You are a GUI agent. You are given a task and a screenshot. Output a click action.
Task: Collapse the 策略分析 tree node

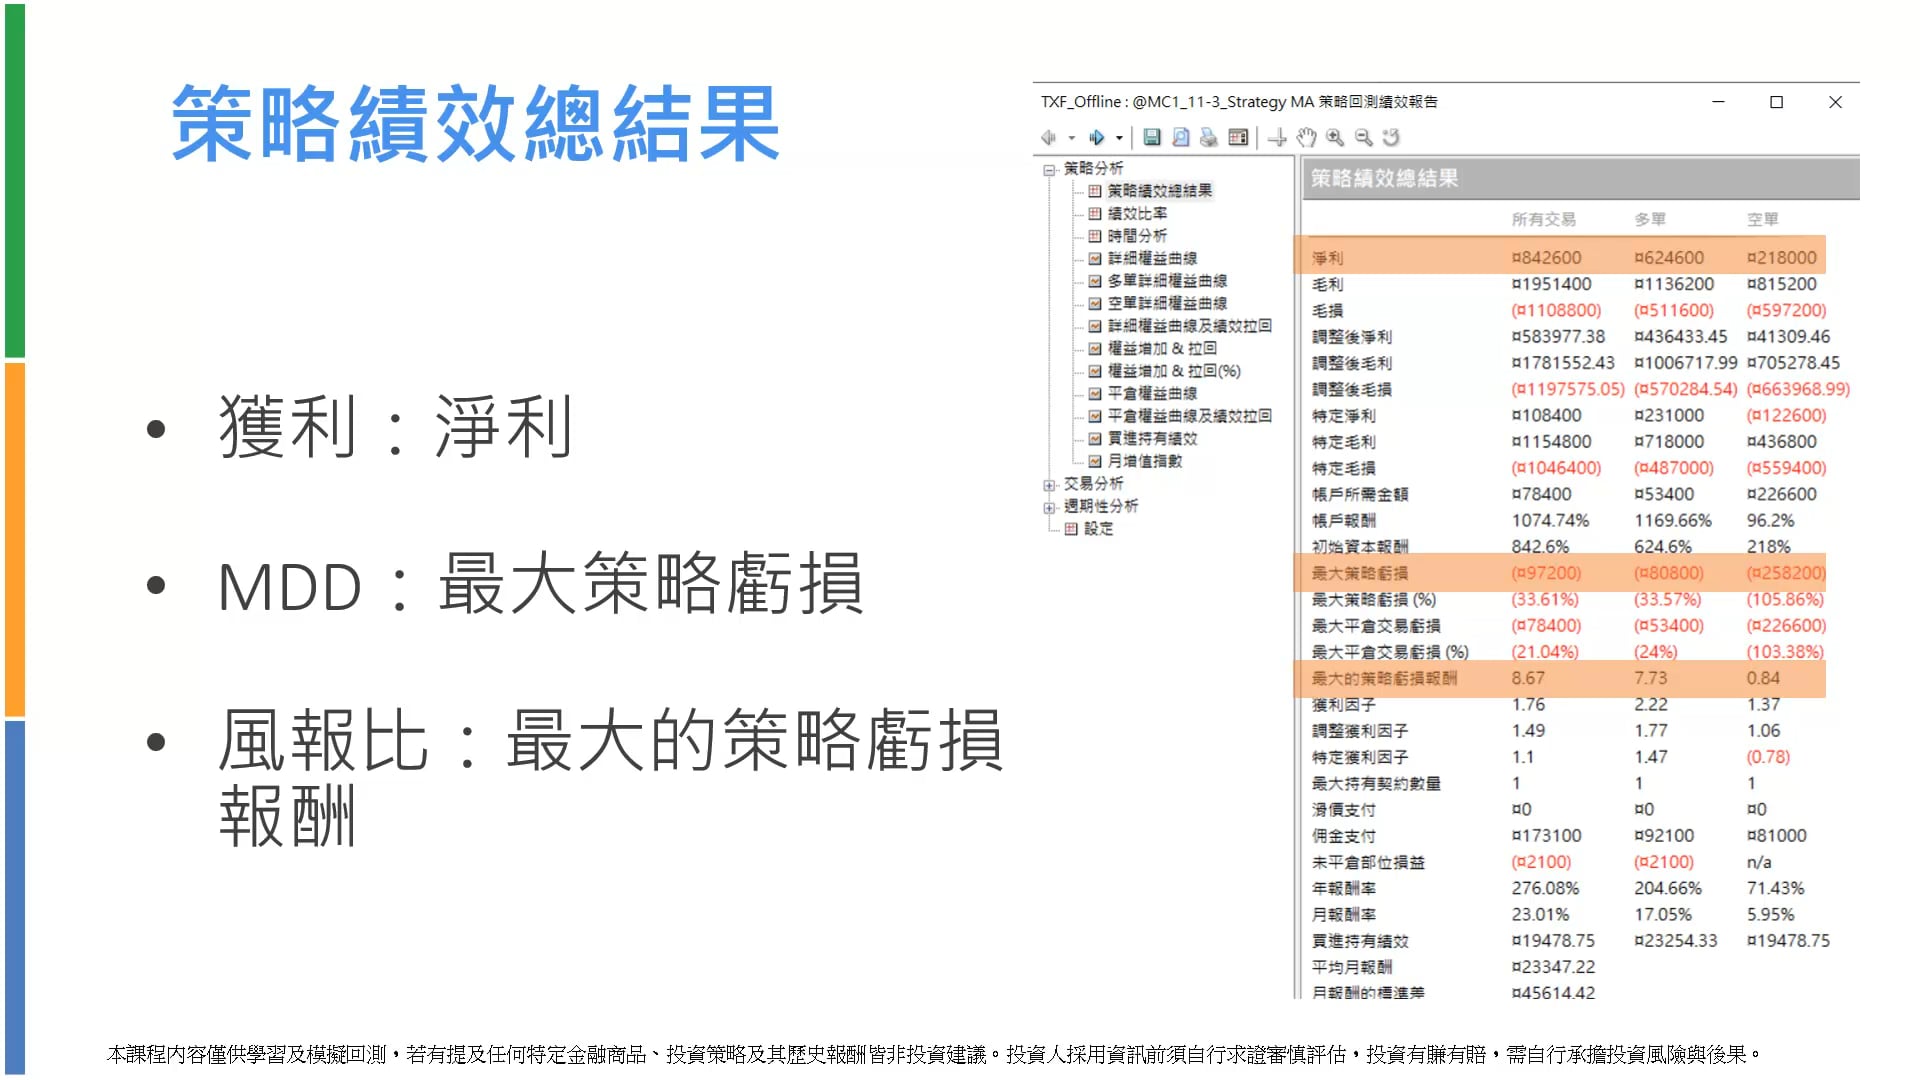pos(1049,170)
